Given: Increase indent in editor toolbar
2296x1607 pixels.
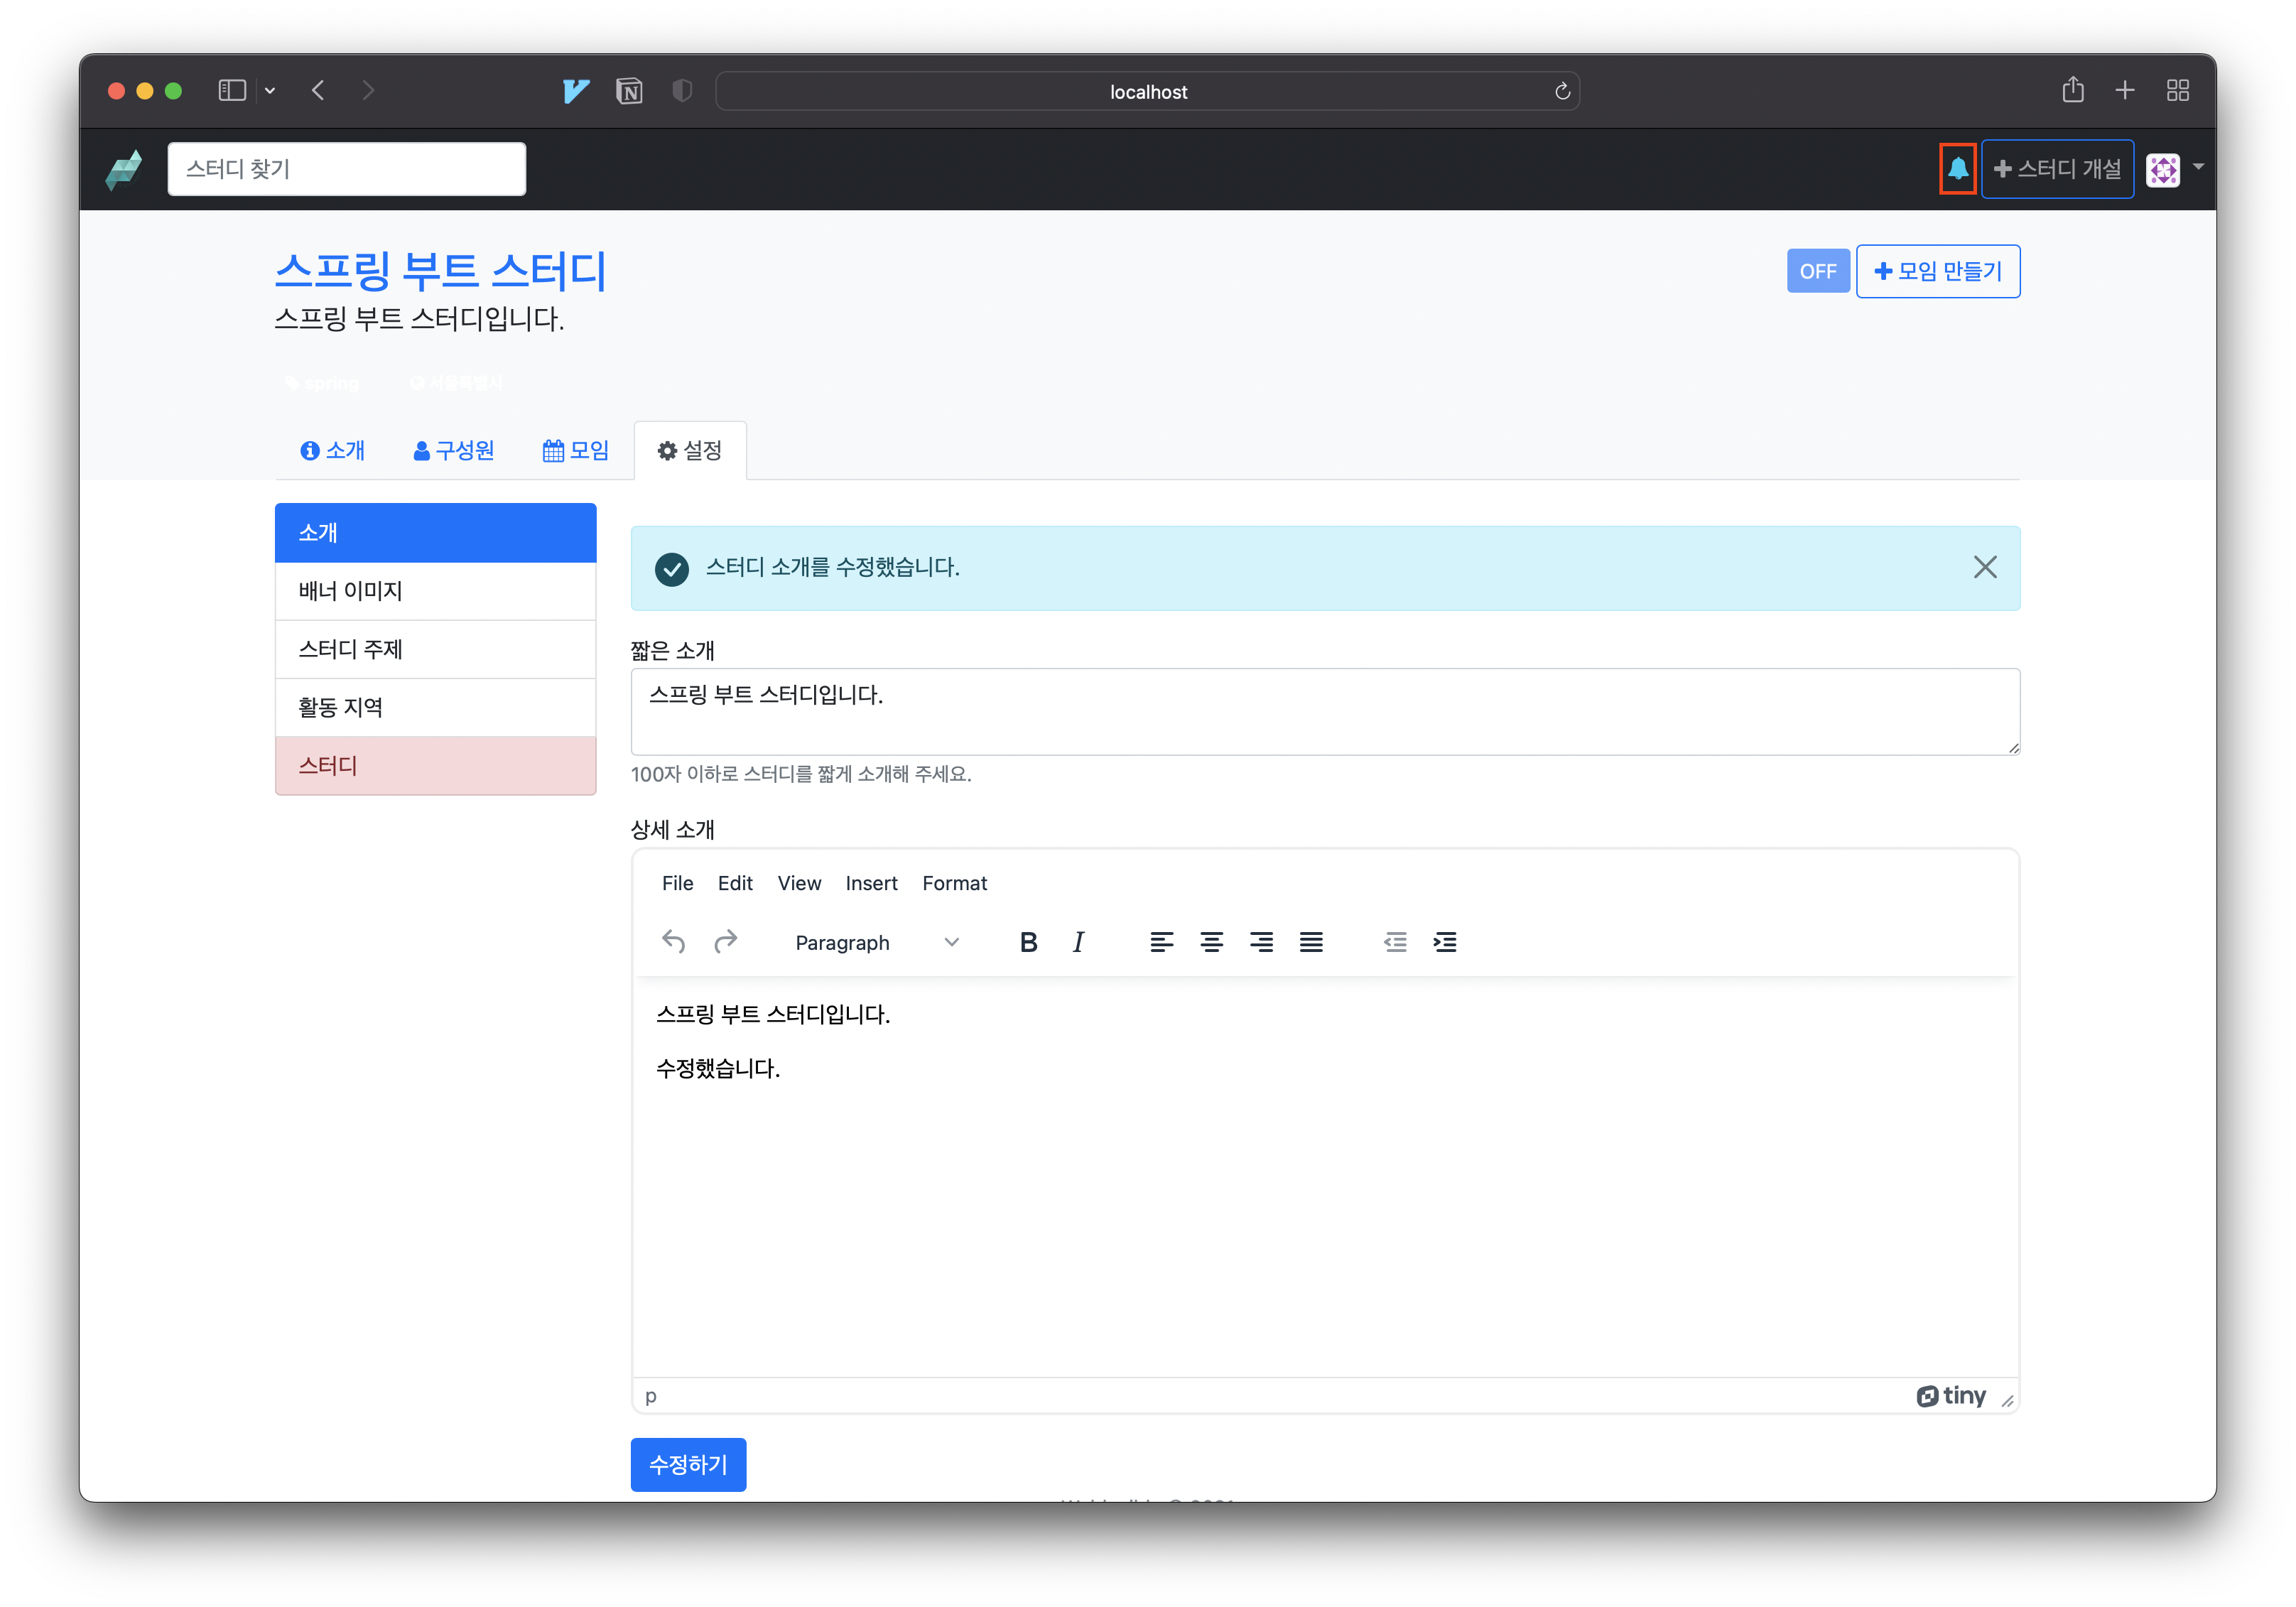Looking at the screenshot, I should [x=1444, y=942].
